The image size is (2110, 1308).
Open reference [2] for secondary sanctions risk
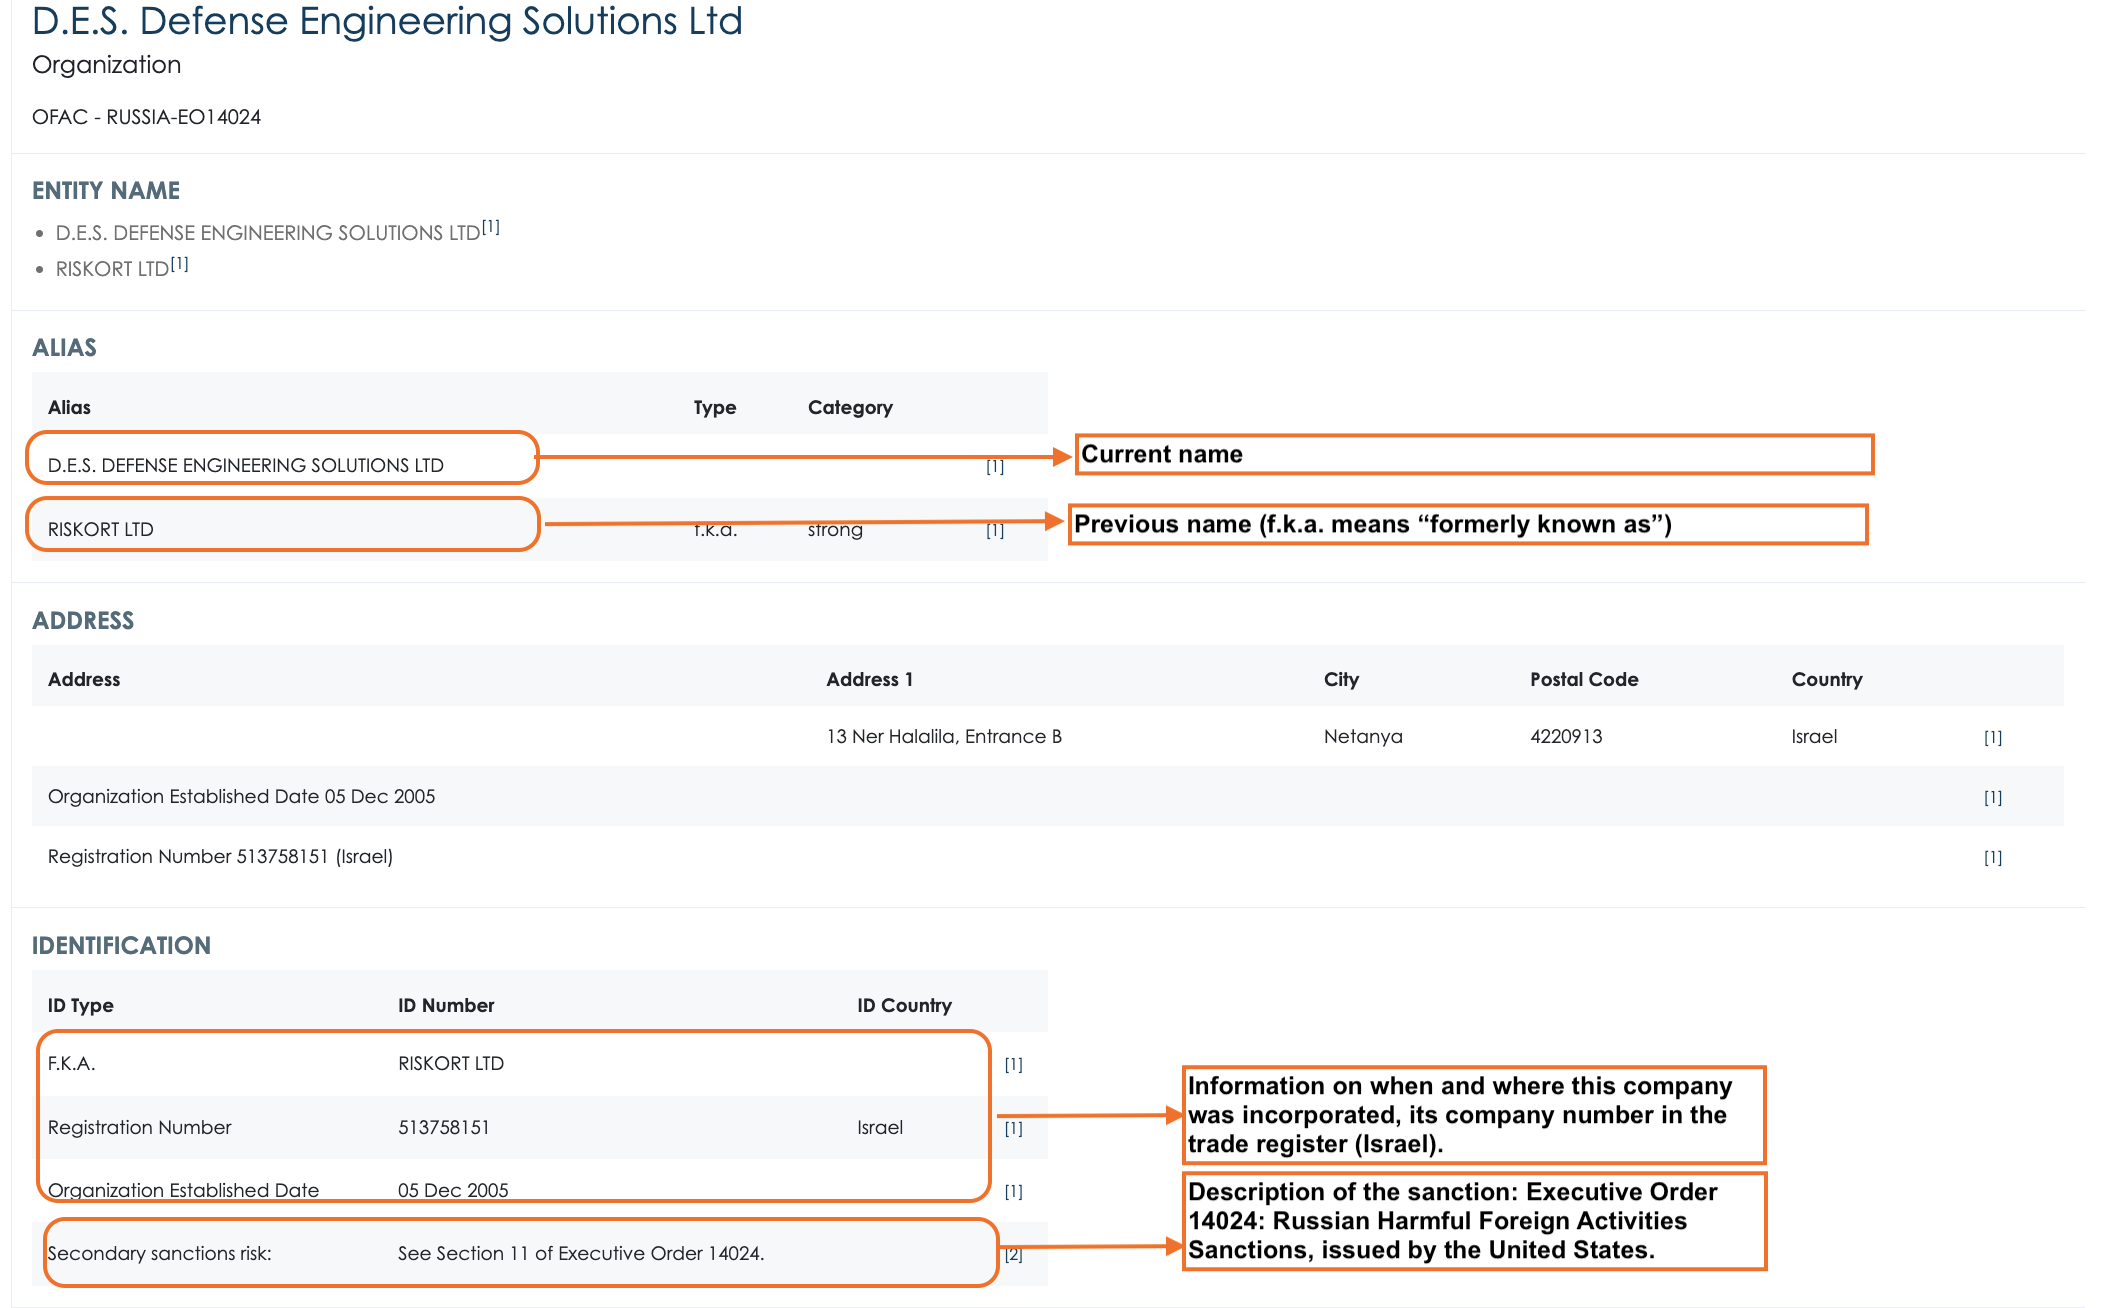(1014, 1255)
